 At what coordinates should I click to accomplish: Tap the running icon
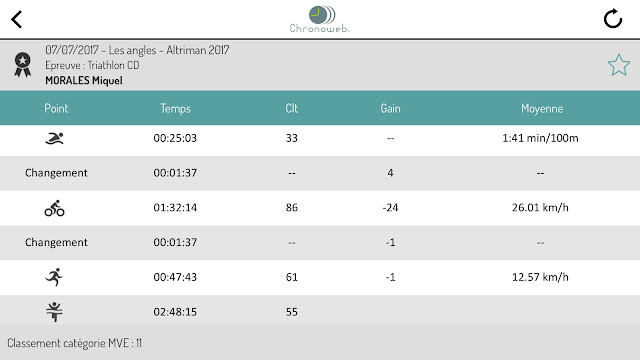point(54,277)
